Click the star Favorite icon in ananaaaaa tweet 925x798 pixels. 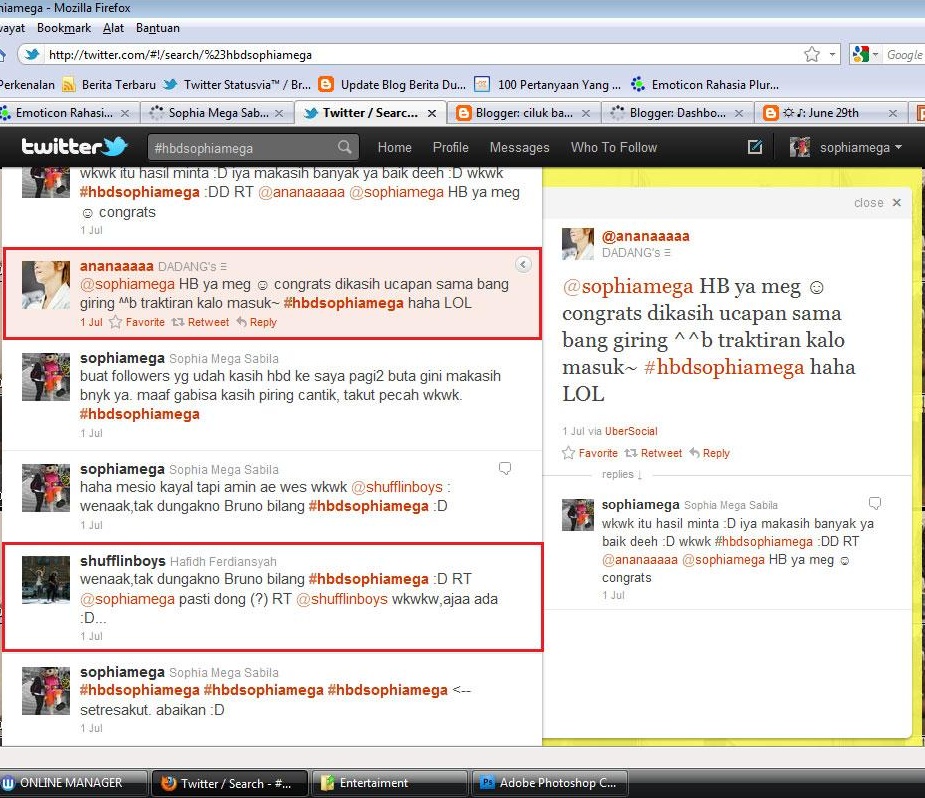pyautogui.click(x=116, y=322)
